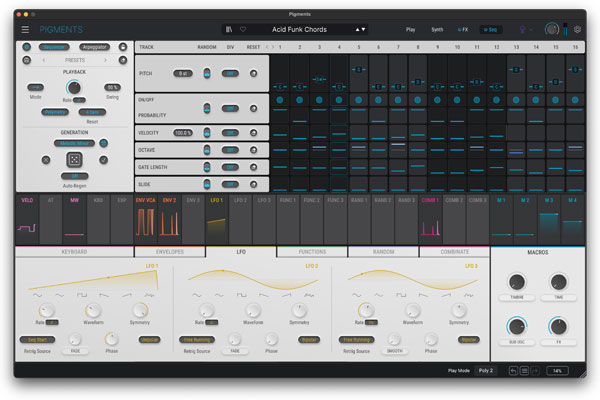Image resolution: width=600 pixels, height=400 pixels.
Task: Select the Sequencer mode button
Action: 54,47
